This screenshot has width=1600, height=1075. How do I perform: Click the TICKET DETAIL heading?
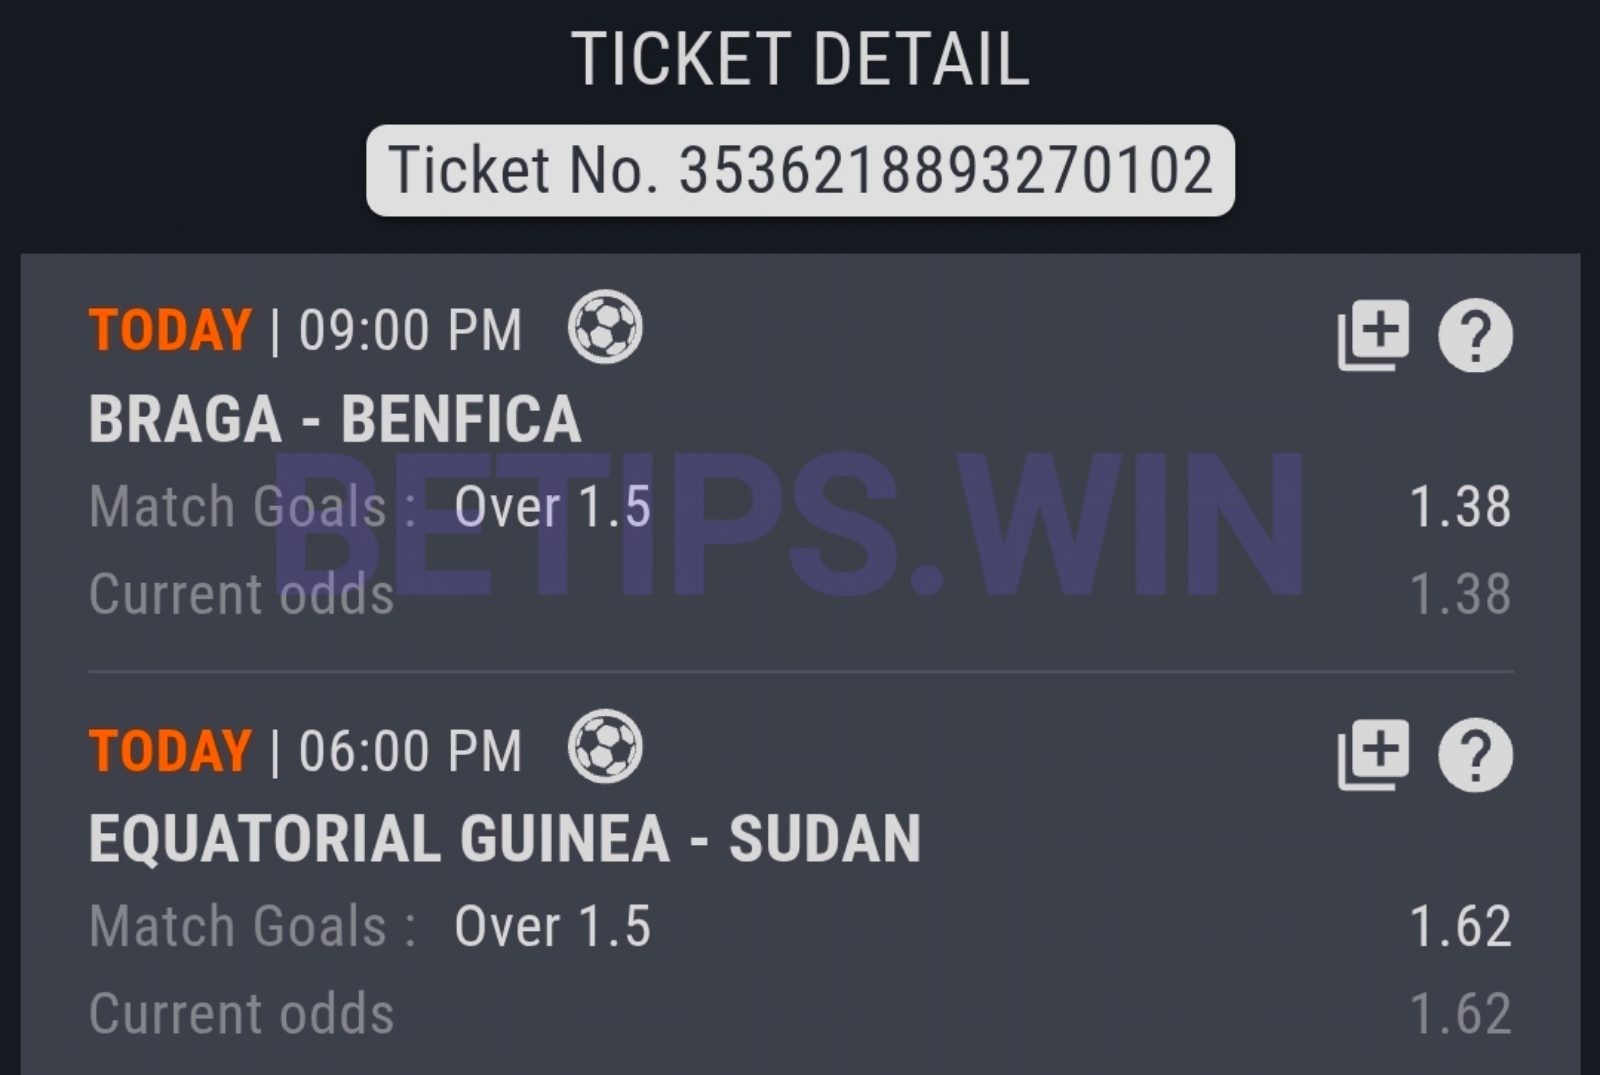point(800,60)
